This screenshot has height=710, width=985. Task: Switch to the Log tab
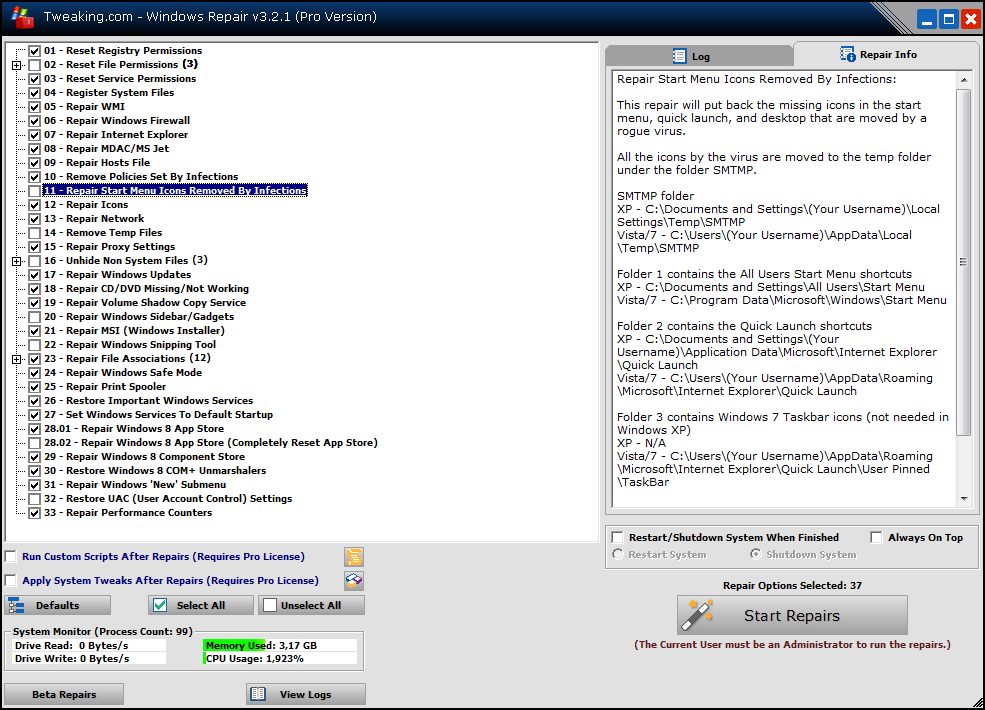coord(699,56)
